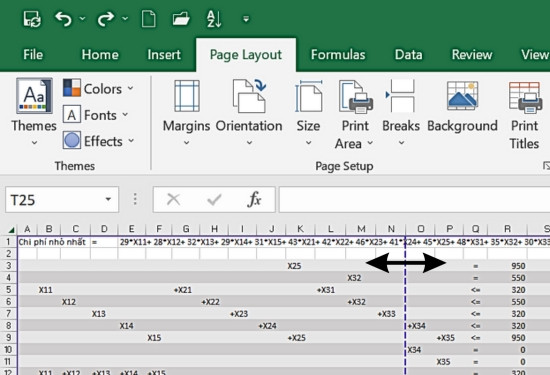Viewport: 550px width, 375px height.
Task: Select column A header
Action: [x=27, y=229]
